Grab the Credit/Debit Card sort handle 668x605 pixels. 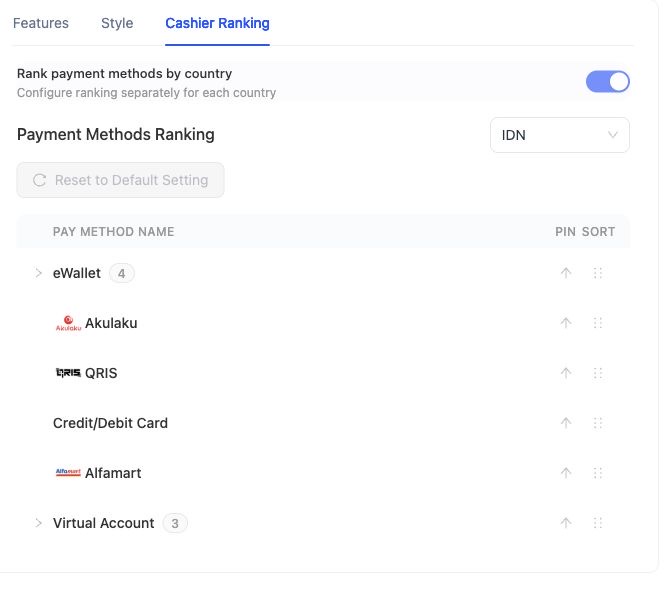pyautogui.click(x=598, y=423)
